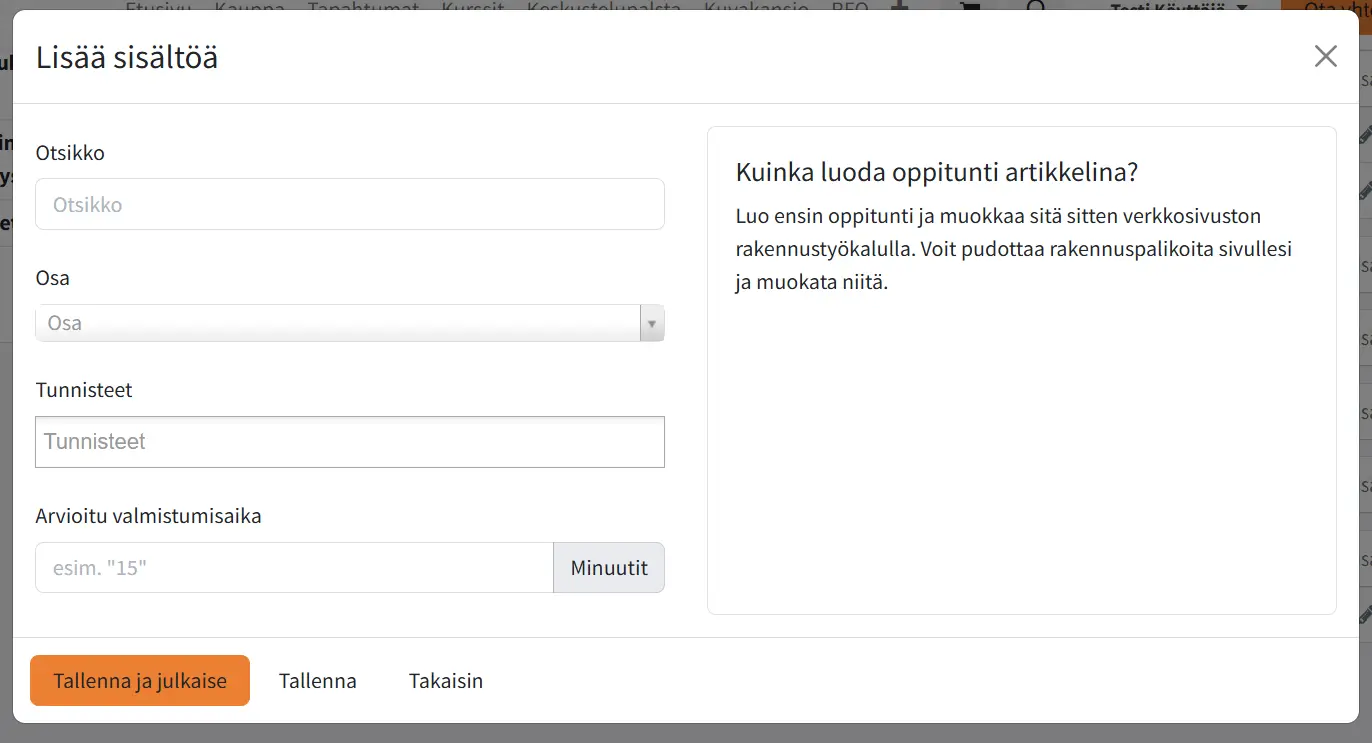Close the Lisää sisältöä dialog
The height and width of the screenshot is (743, 1372).
pyautogui.click(x=1325, y=56)
